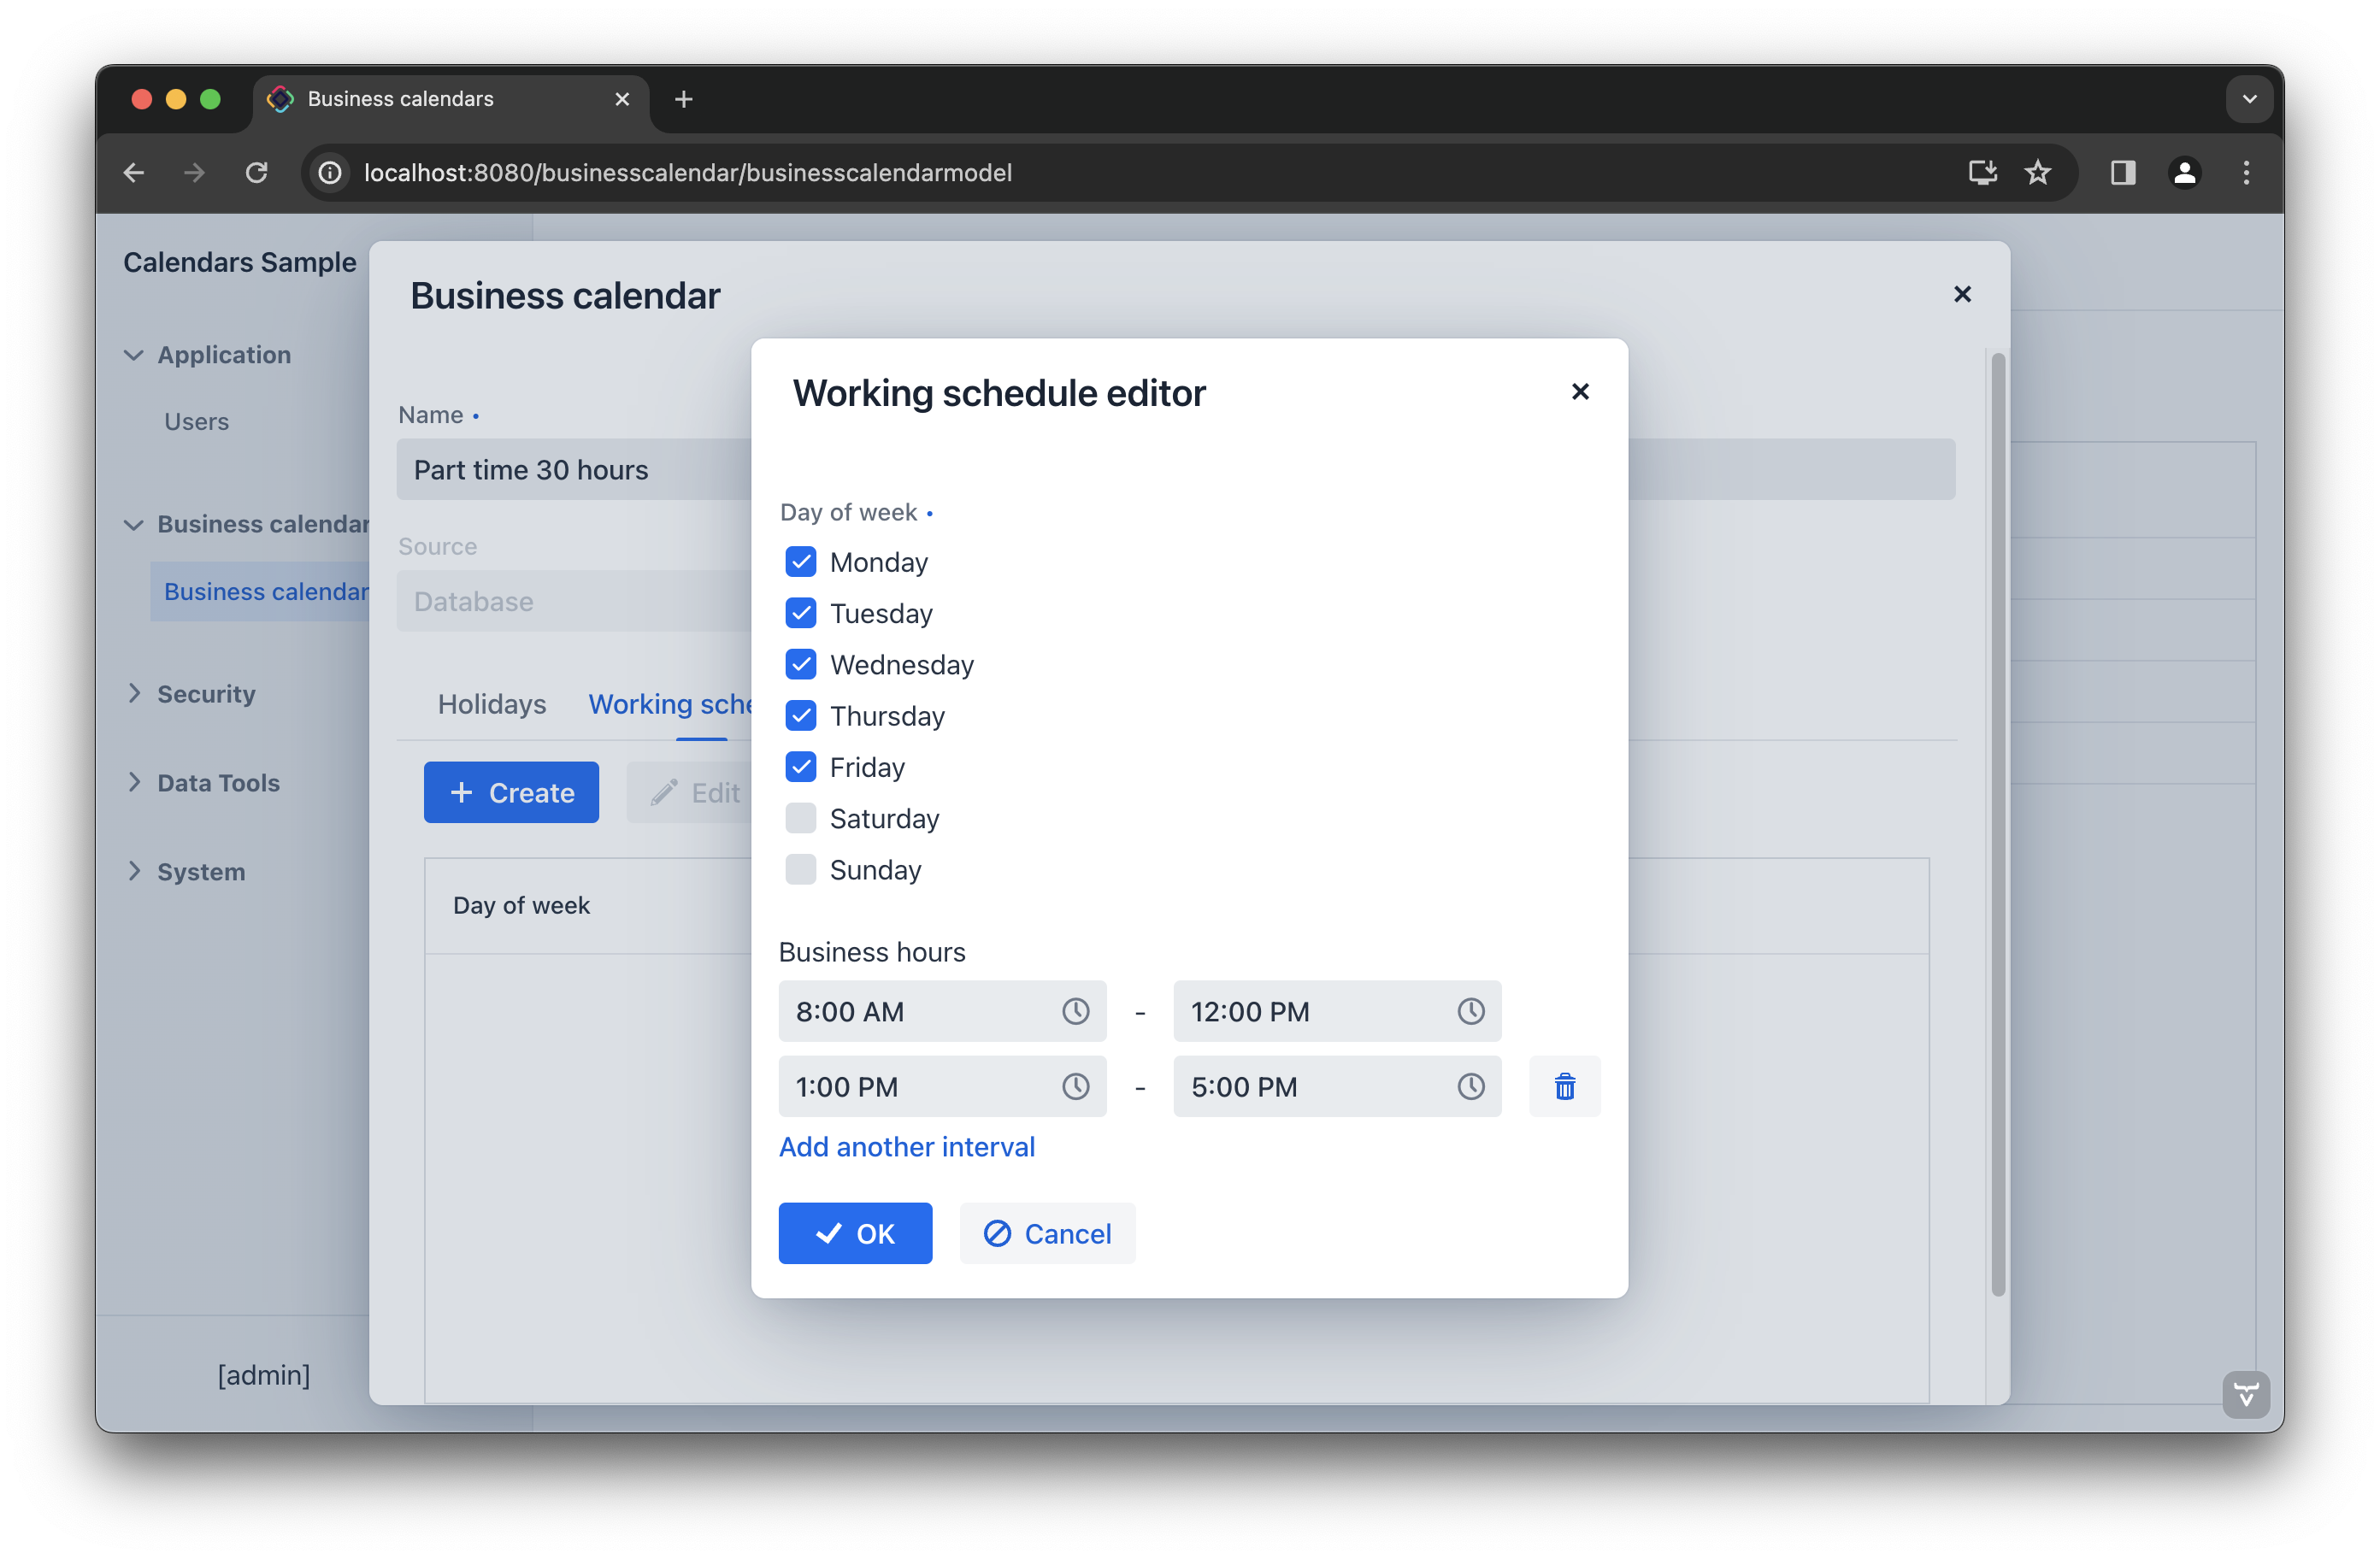Uncheck the Wednesday checkbox
This screenshot has width=2380, height=1559.
[800, 664]
